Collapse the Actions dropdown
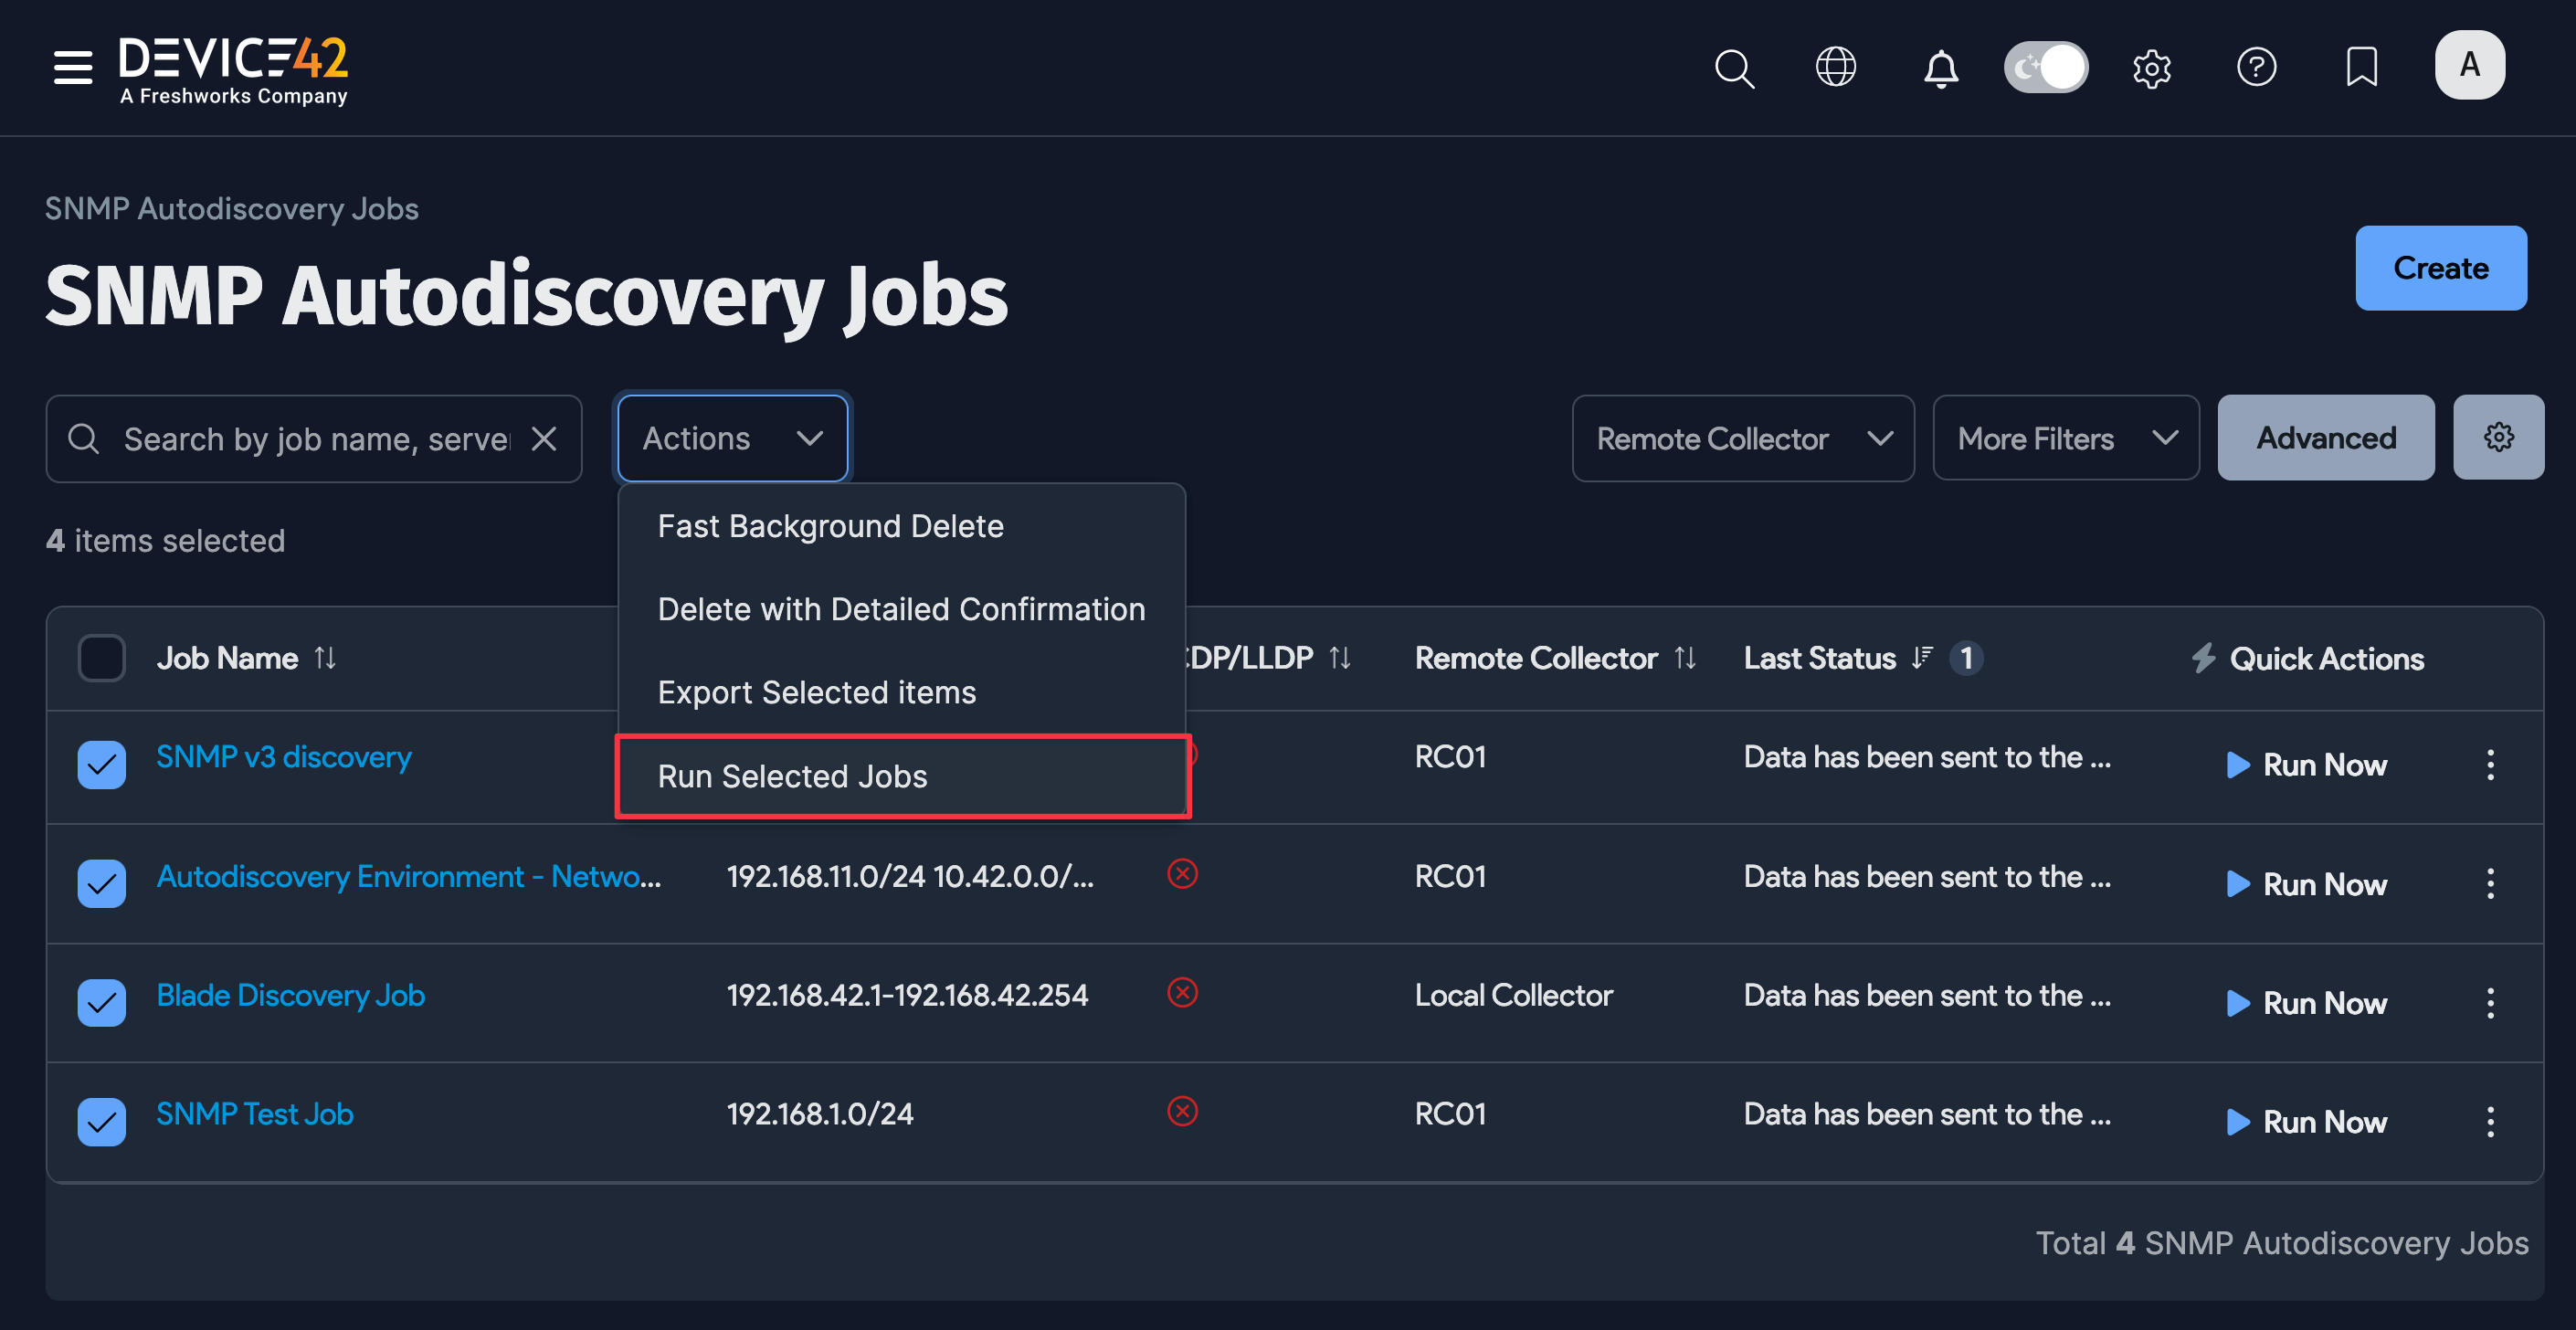This screenshot has height=1330, width=2576. click(x=732, y=437)
